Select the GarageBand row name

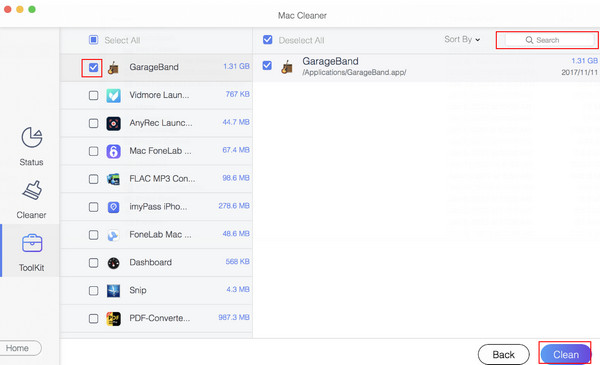pos(154,67)
